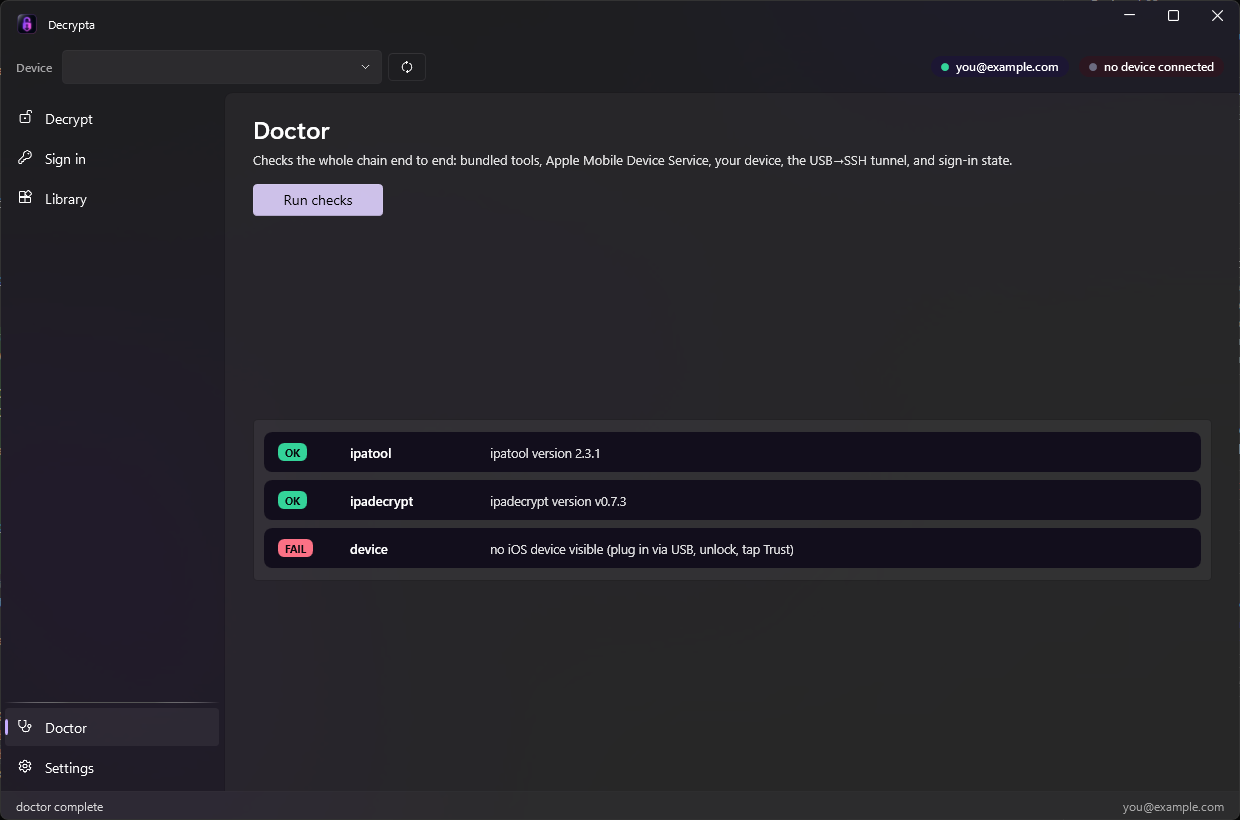Run the Doctor checks

point(318,200)
